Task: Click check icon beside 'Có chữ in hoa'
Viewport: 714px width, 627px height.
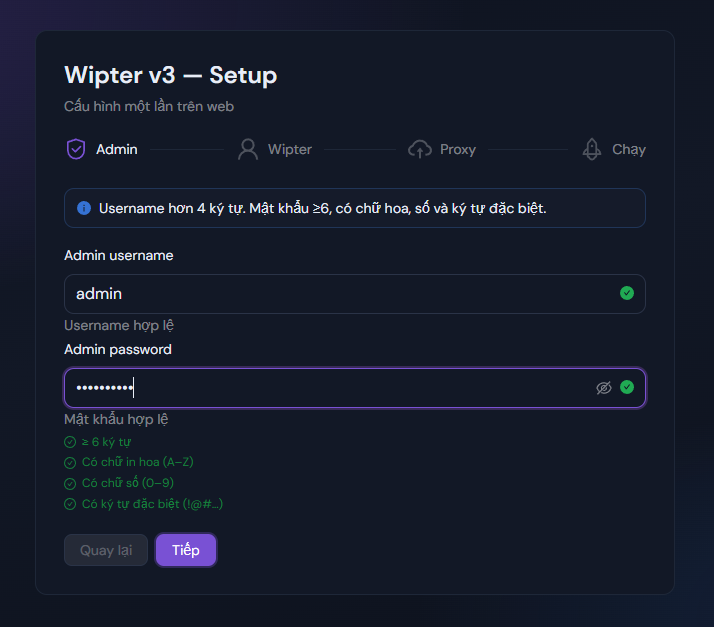Action: pos(70,463)
